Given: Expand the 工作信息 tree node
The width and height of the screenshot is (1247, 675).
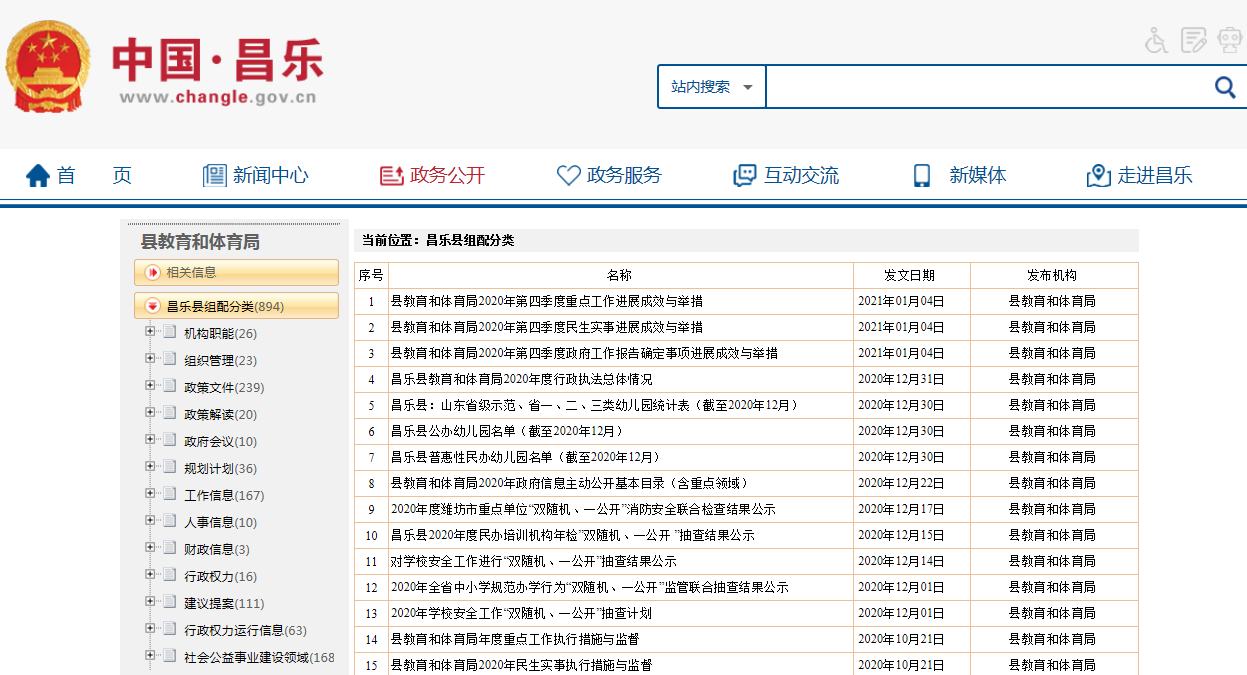Looking at the screenshot, I should tap(150, 494).
